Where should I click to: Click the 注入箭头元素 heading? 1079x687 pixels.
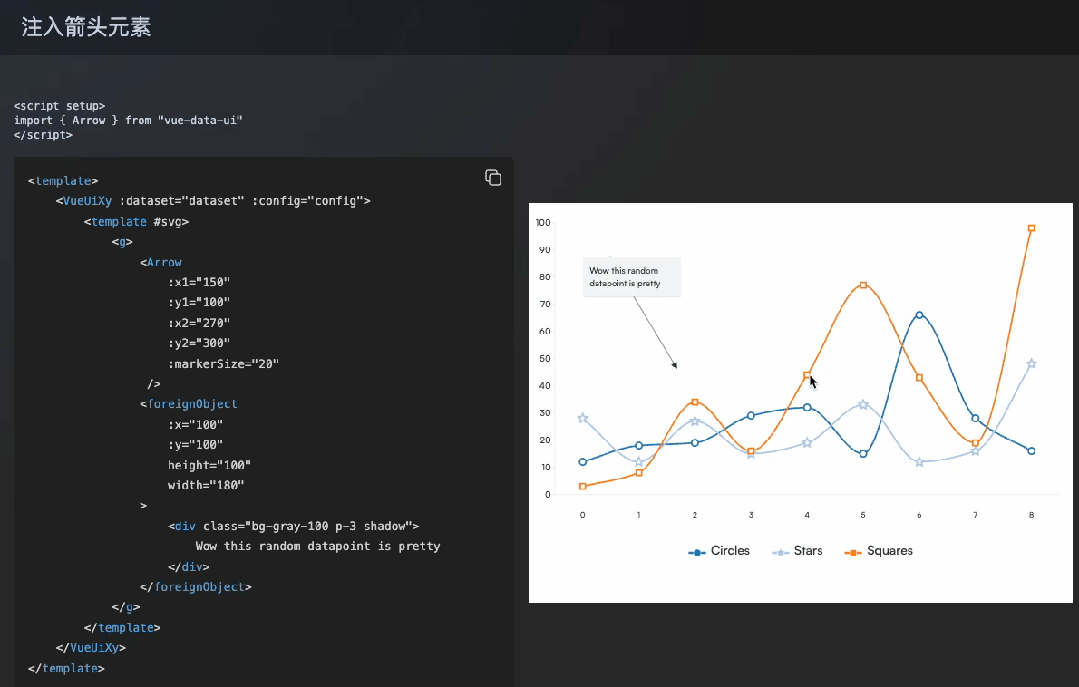pos(86,27)
